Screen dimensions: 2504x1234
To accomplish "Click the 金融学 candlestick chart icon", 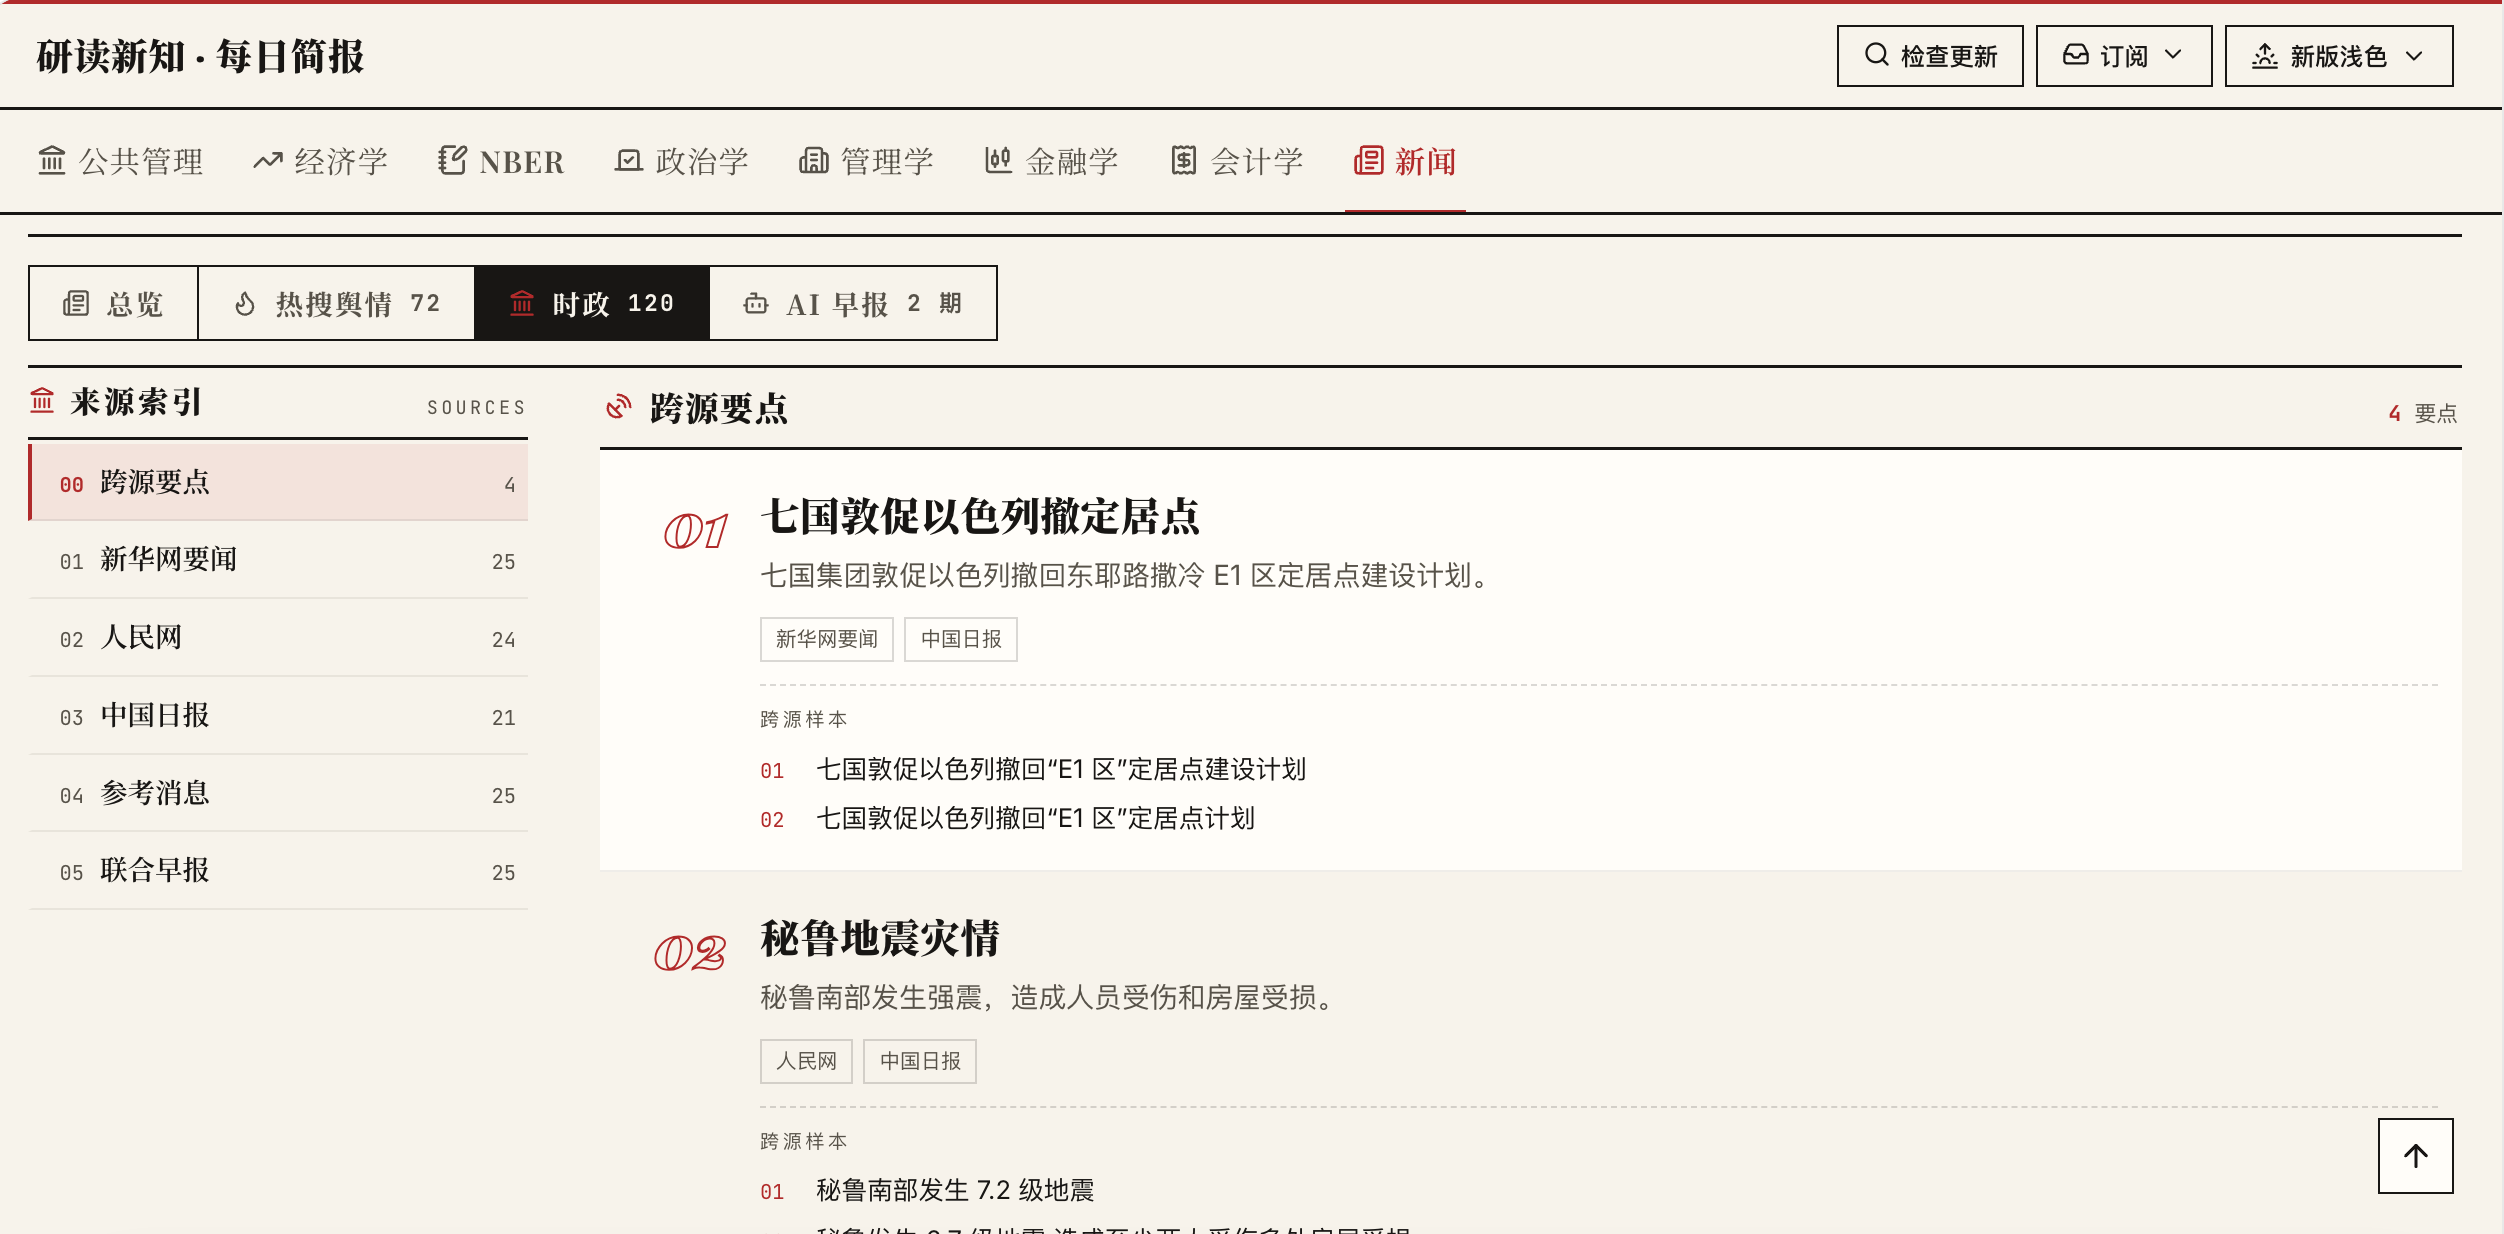I will pos(998,160).
